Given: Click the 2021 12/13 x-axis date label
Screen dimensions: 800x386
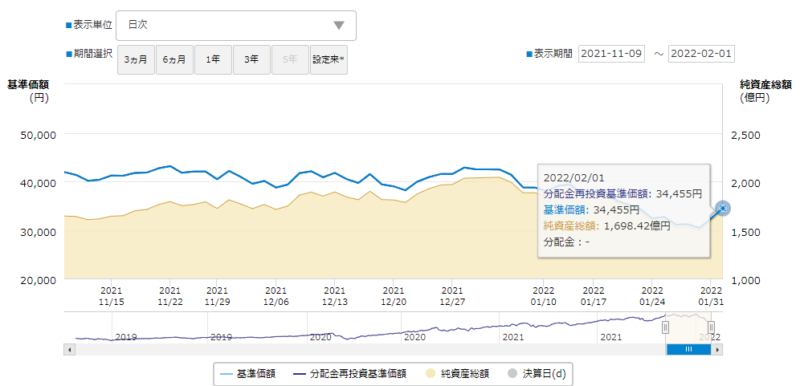Looking at the screenshot, I should pyautogui.click(x=335, y=296).
